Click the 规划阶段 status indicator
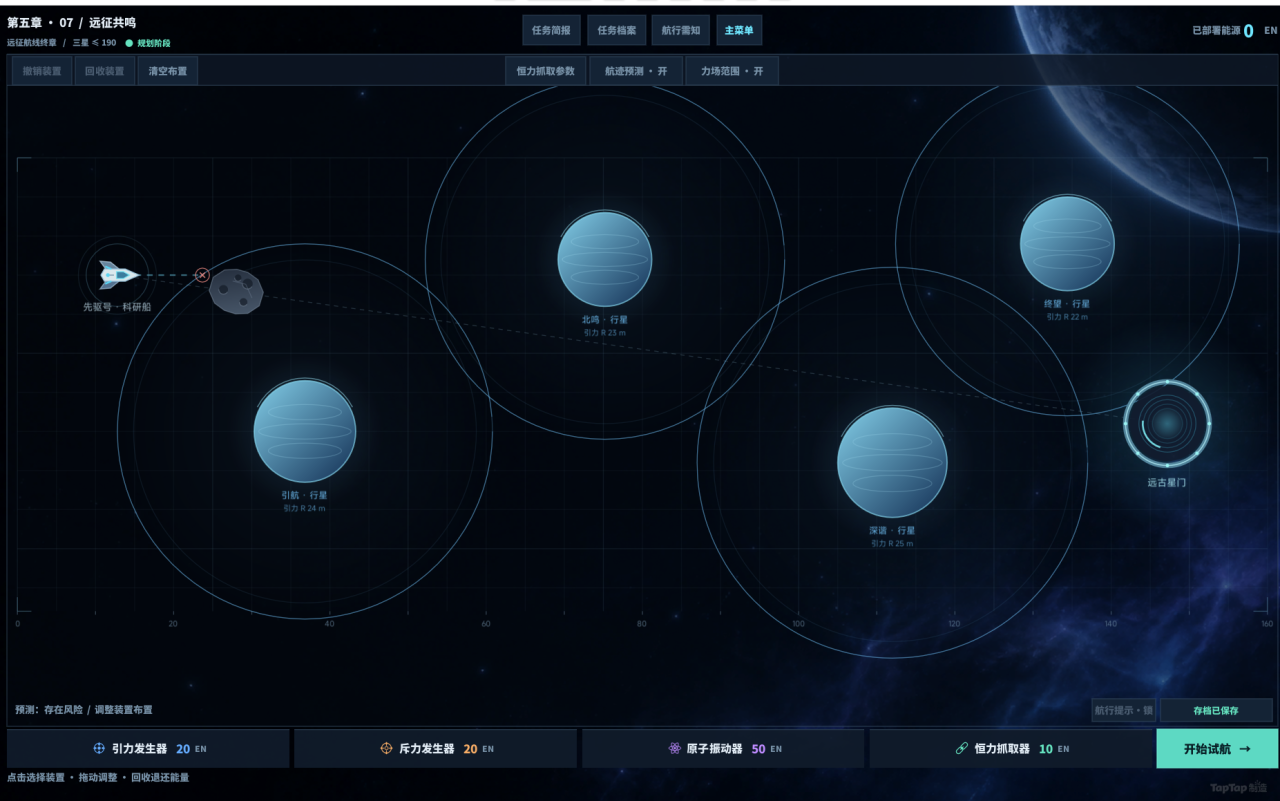 [x=148, y=43]
